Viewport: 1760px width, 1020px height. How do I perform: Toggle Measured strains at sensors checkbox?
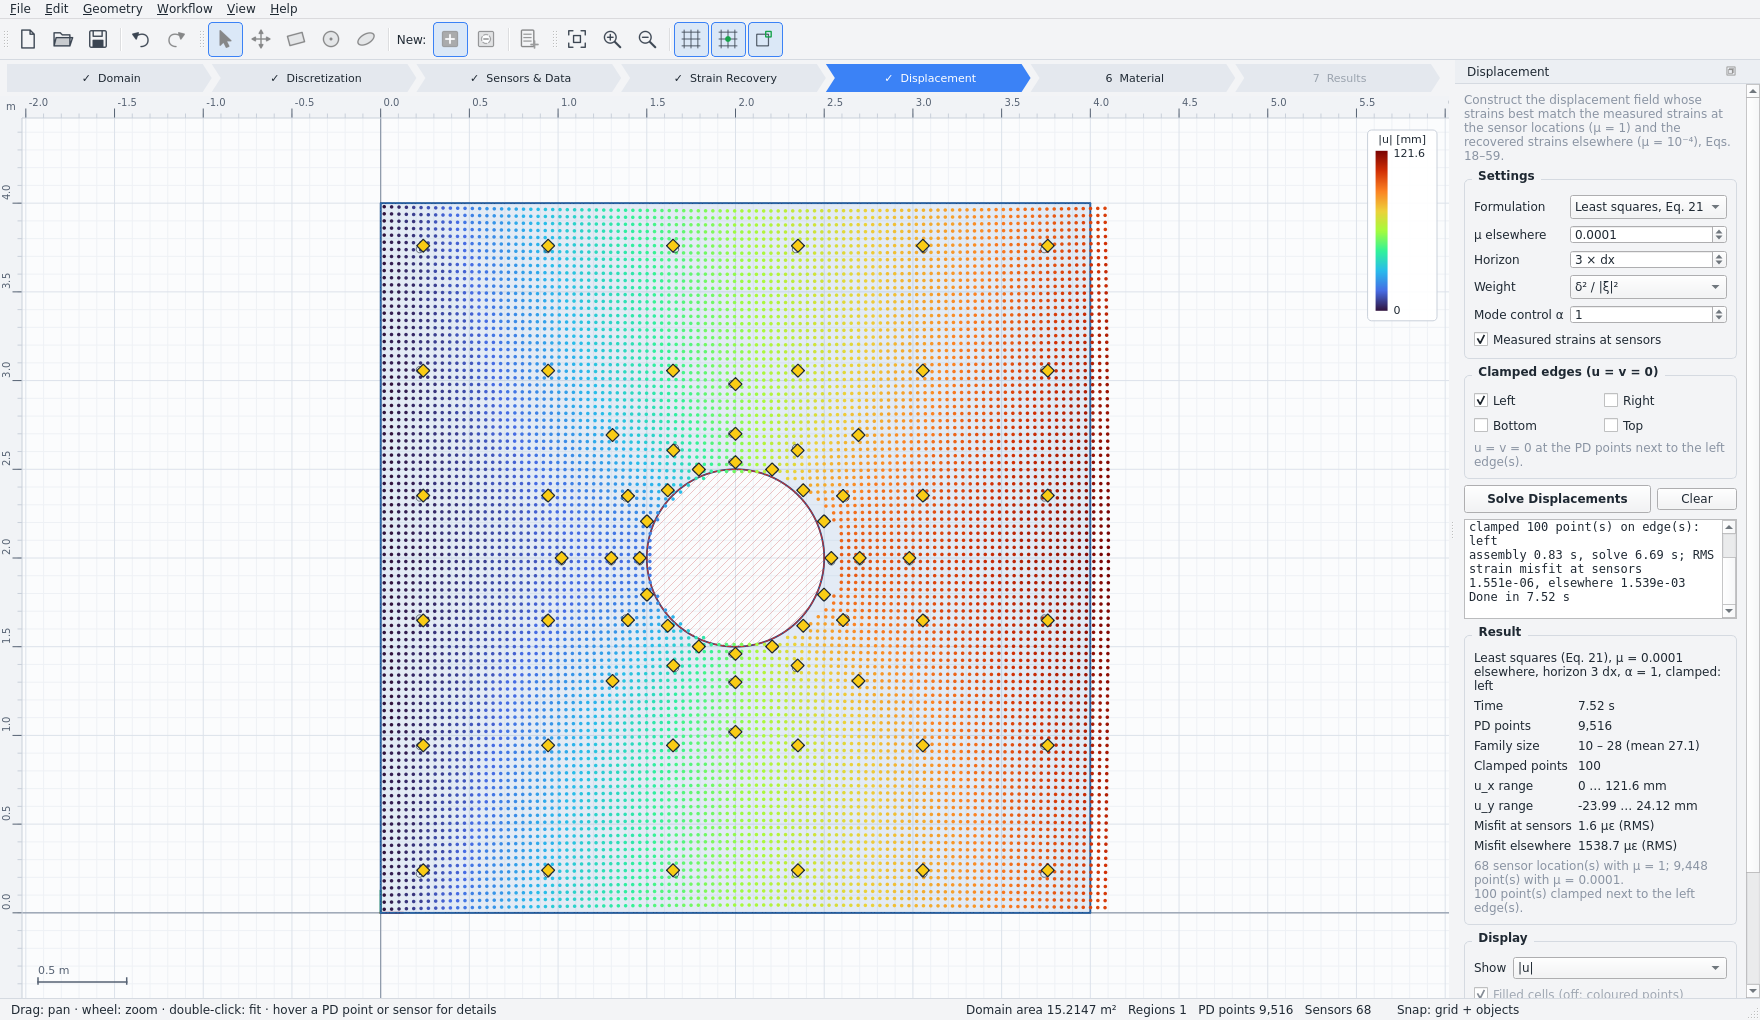[1481, 340]
